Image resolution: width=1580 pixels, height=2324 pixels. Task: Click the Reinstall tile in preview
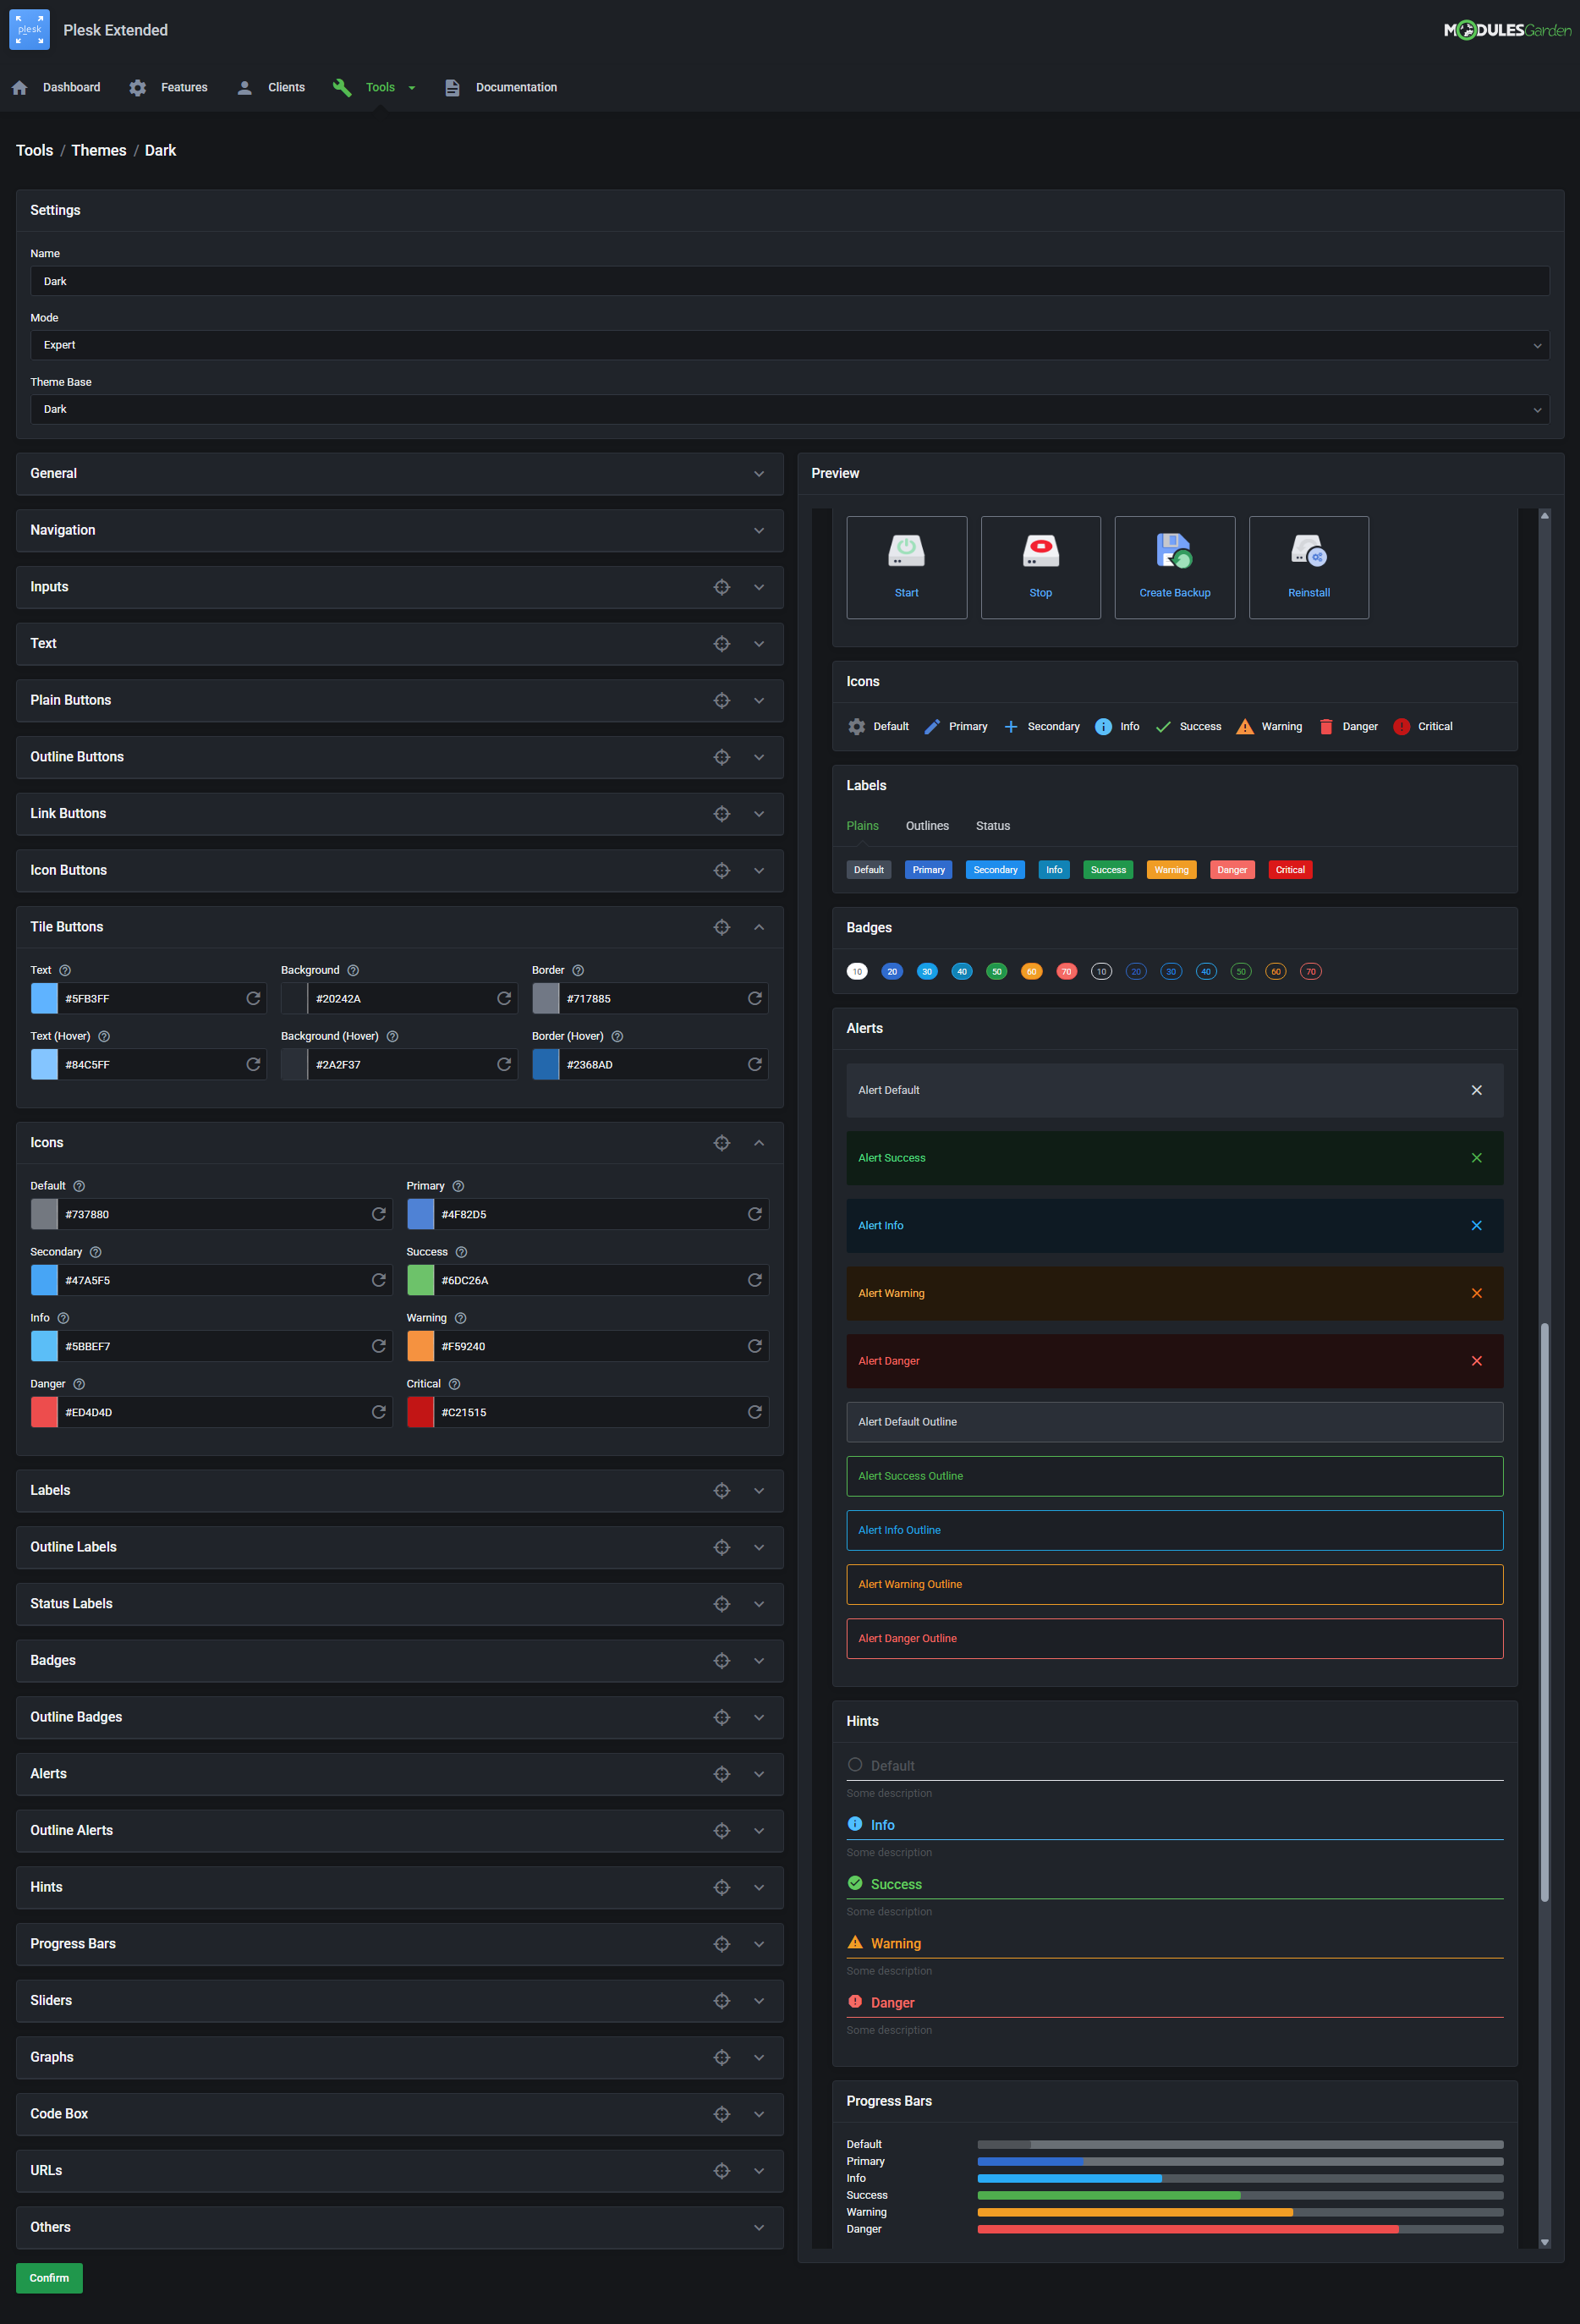tap(1309, 567)
